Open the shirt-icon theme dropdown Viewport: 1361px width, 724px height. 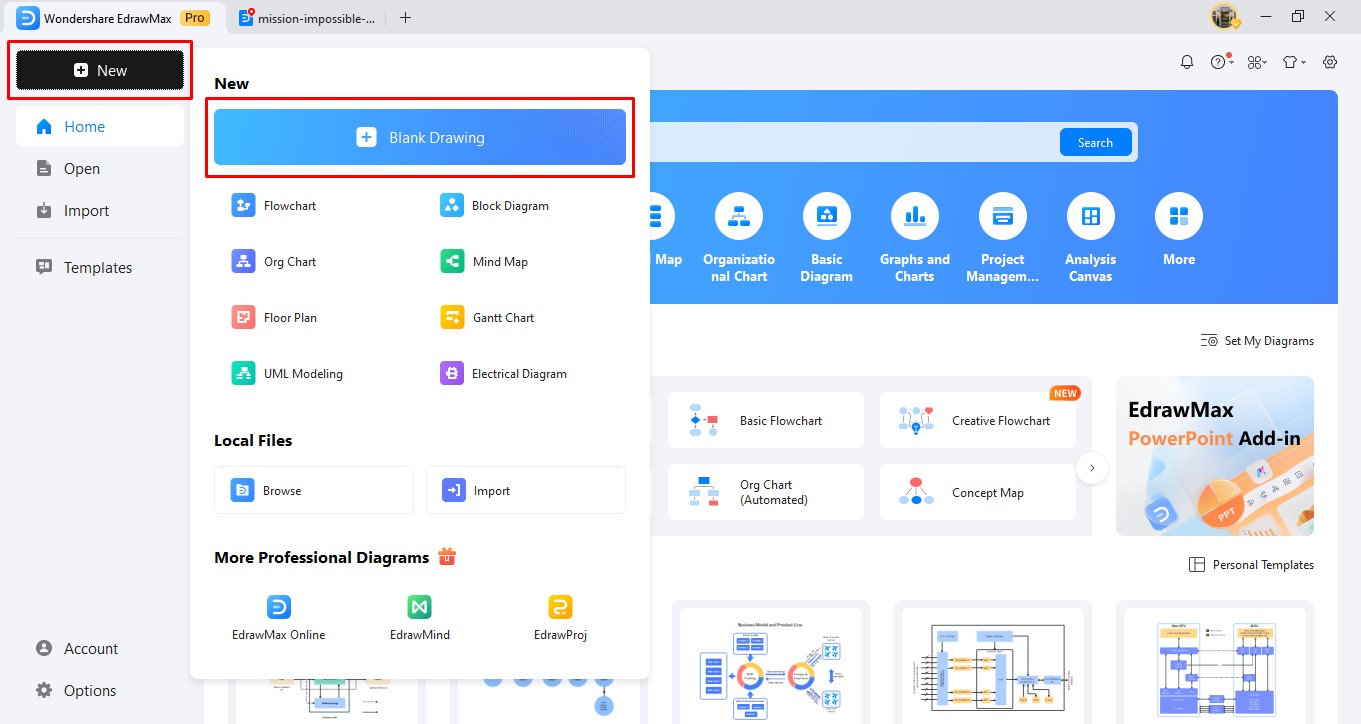[1294, 62]
